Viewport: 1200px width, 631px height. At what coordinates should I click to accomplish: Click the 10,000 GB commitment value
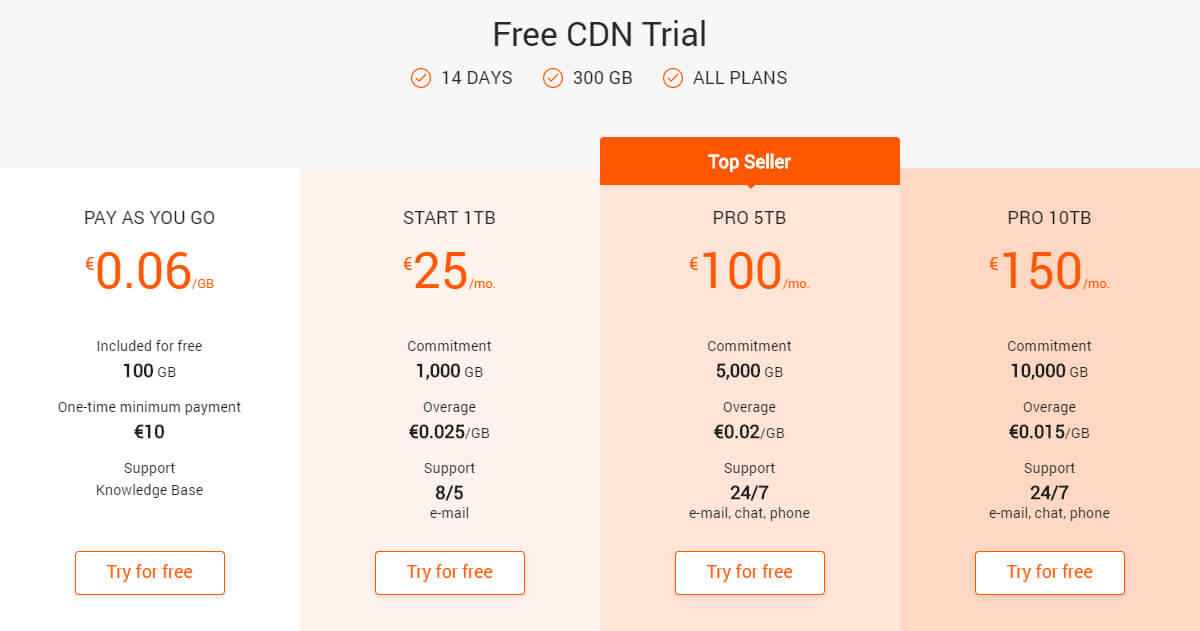click(1050, 371)
